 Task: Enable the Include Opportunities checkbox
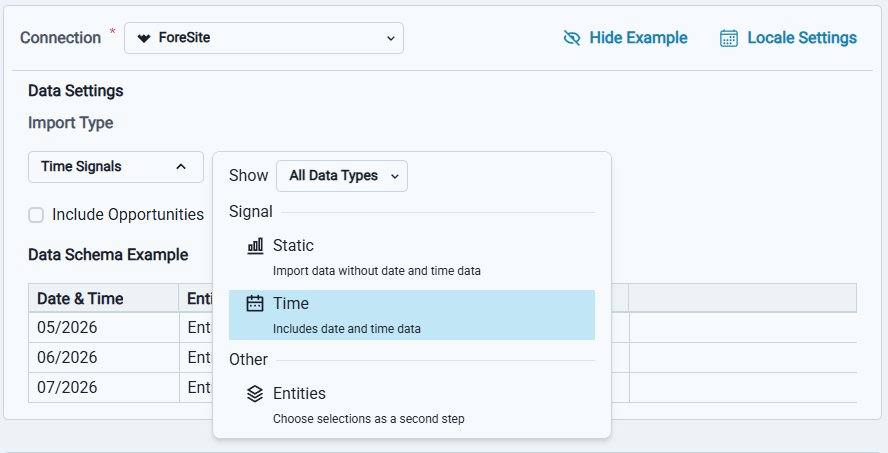point(36,215)
